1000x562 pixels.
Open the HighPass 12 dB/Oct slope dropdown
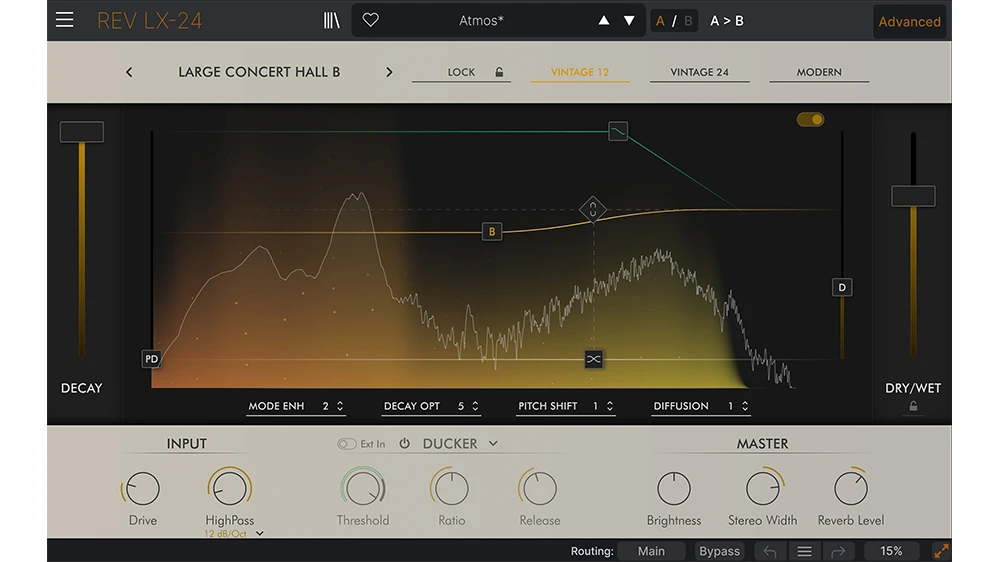coord(260,534)
